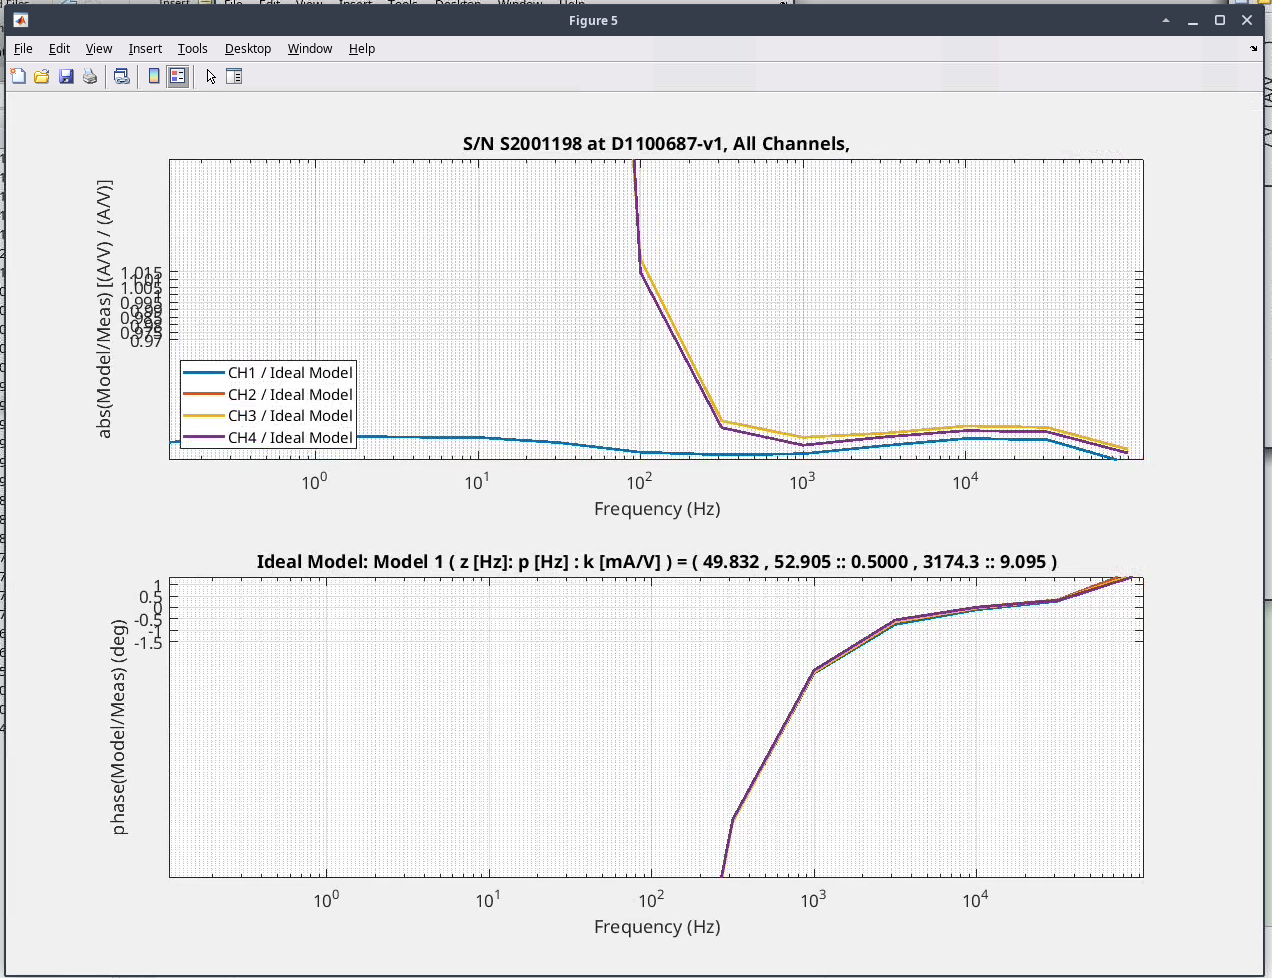The width and height of the screenshot is (1272, 978).
Task: Click the dock figure arrow in the menu bar
Action: pos(1254,48)
